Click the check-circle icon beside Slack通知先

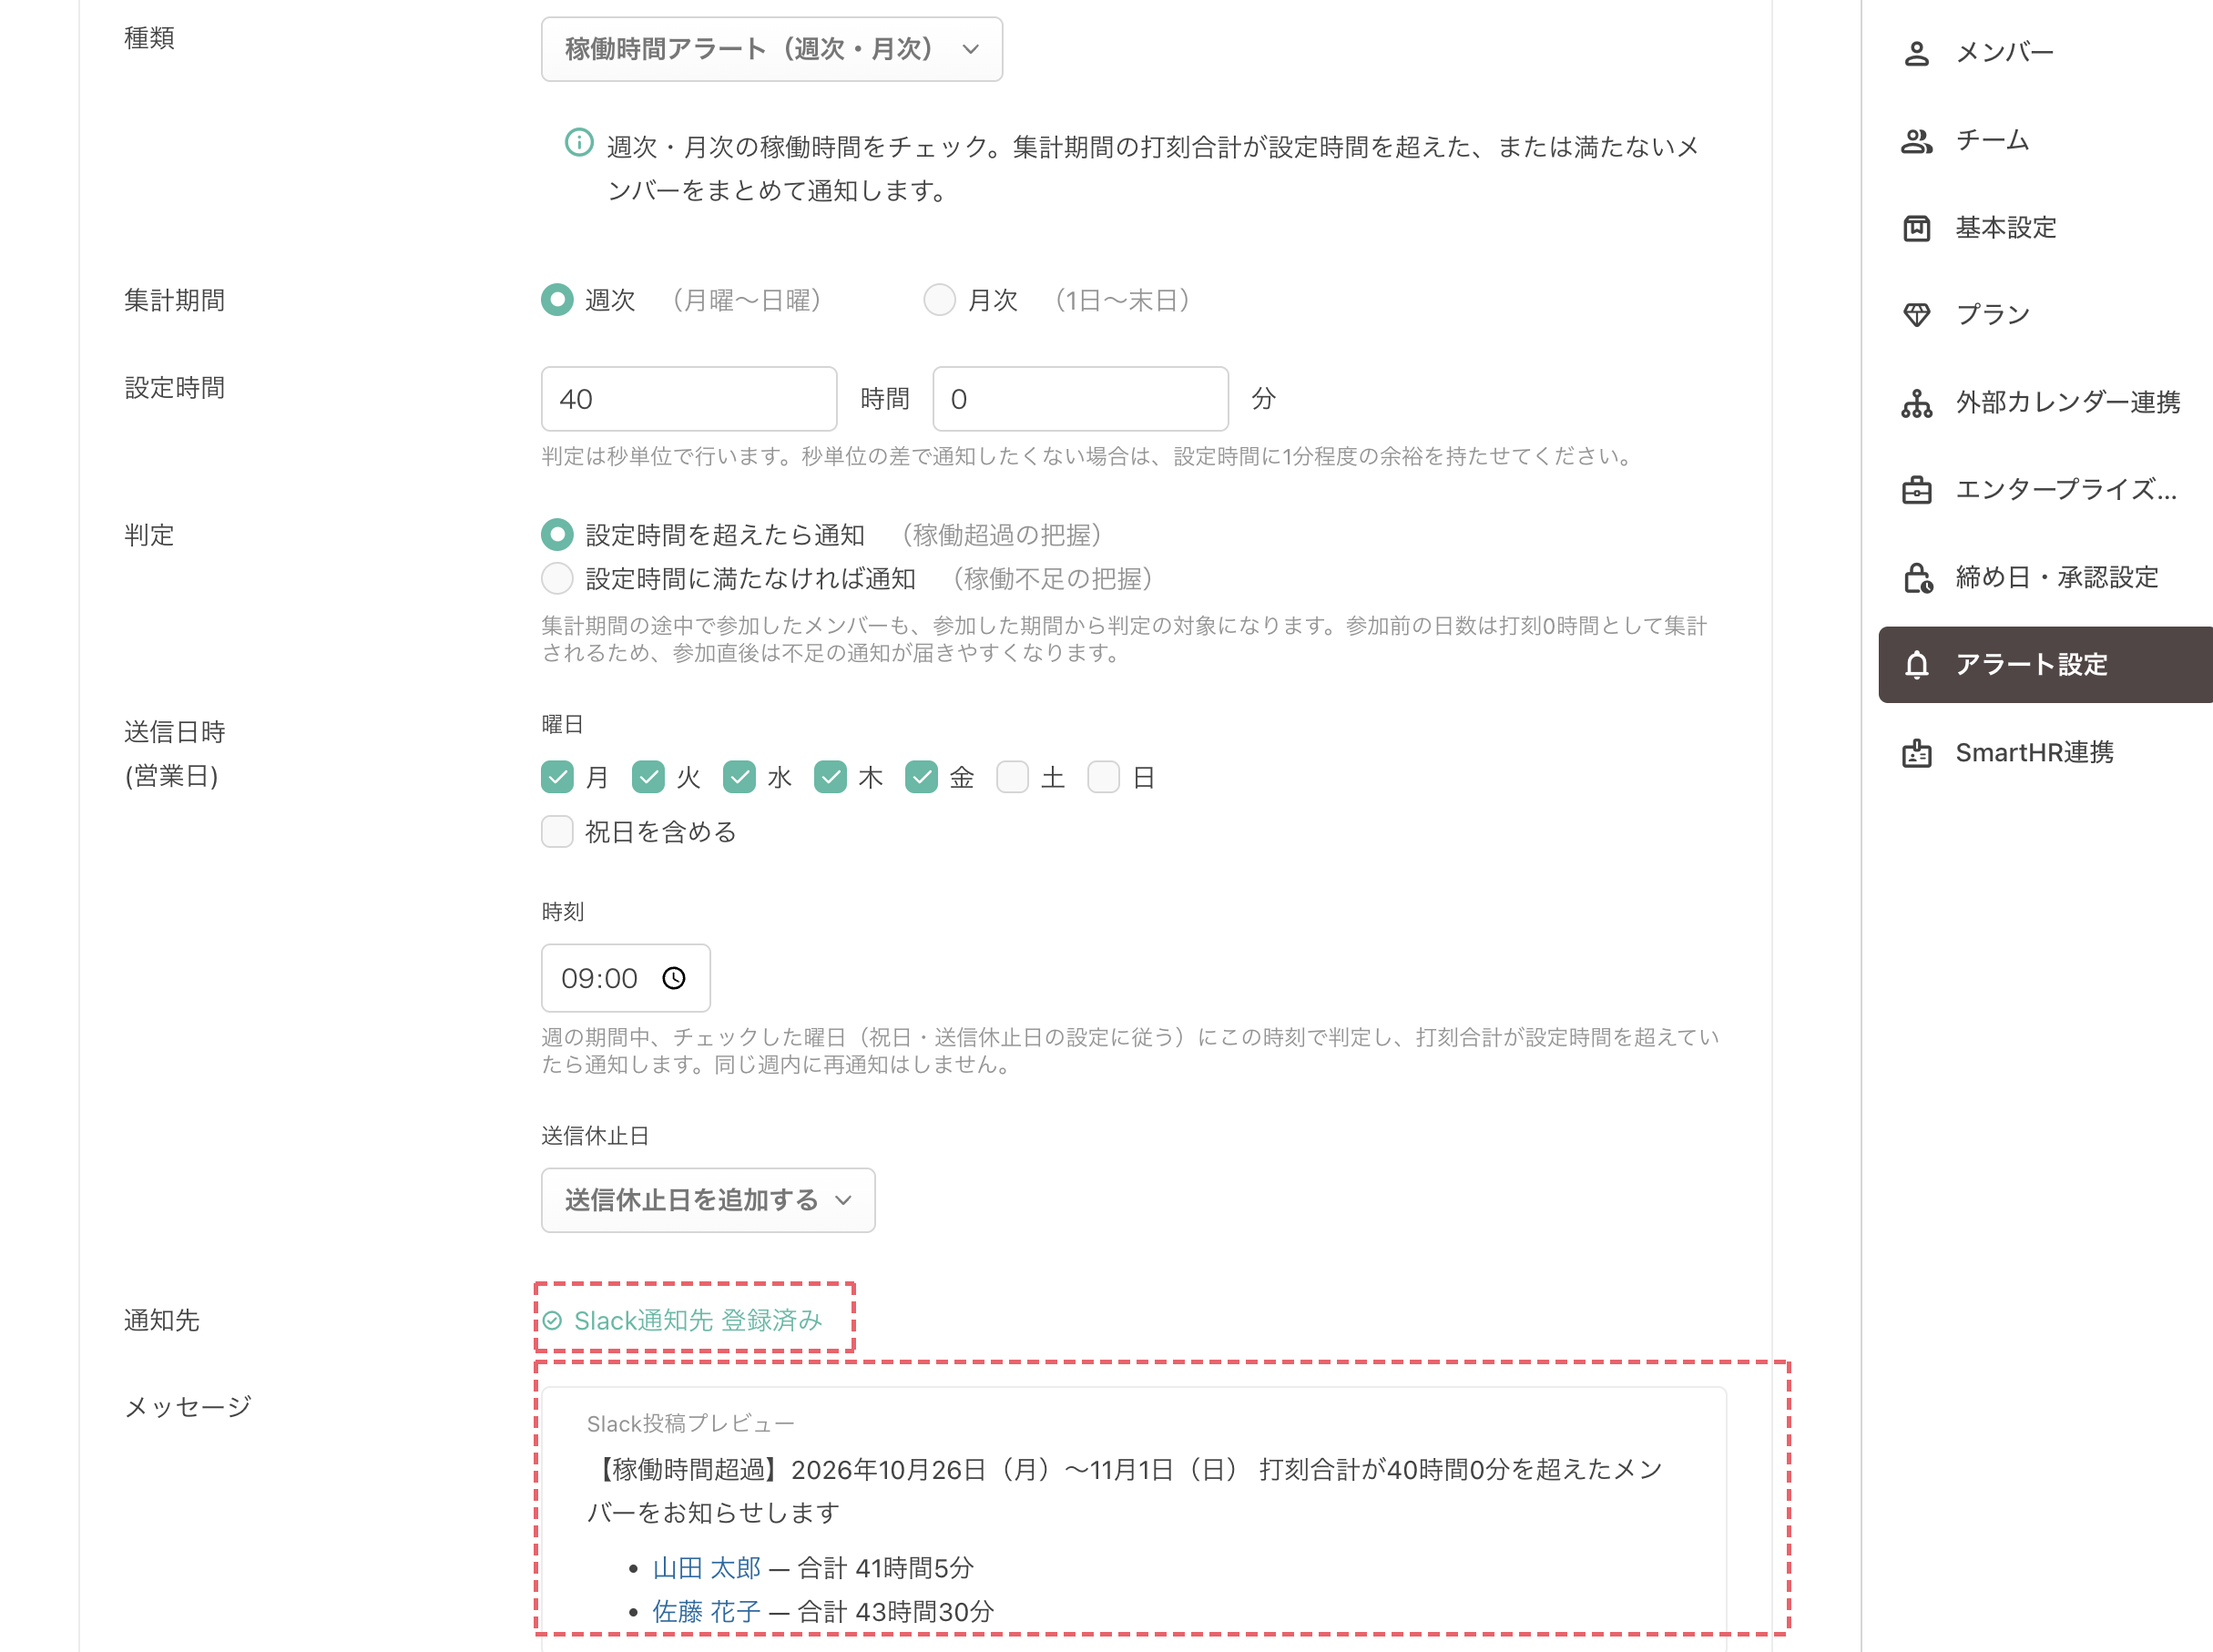[552, 1321]
